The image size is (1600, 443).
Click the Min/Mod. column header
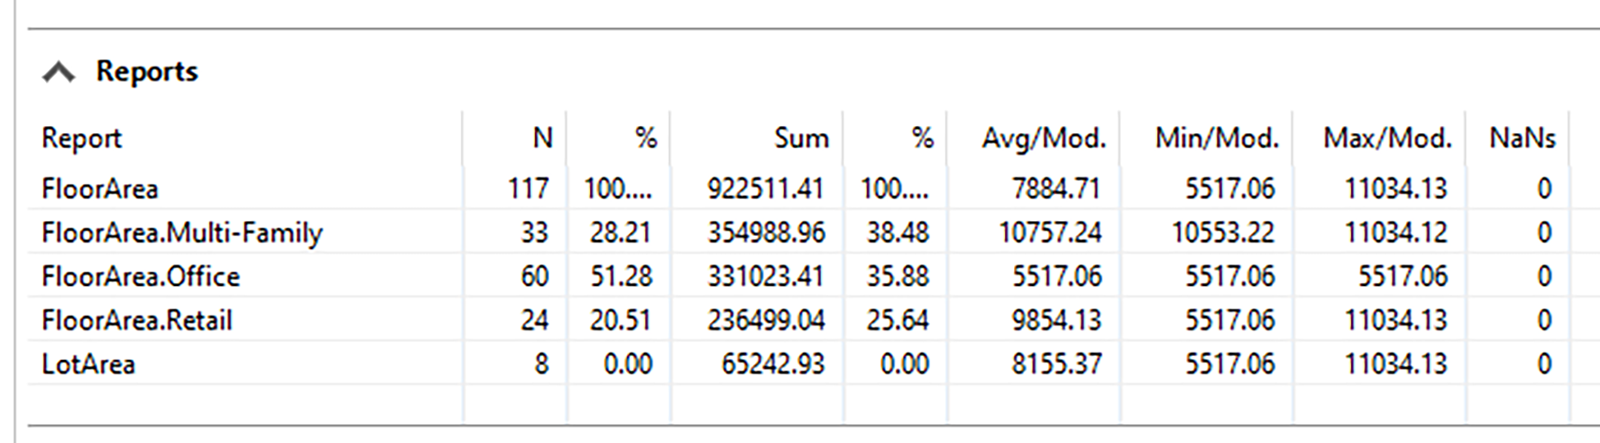[1216, 138]
